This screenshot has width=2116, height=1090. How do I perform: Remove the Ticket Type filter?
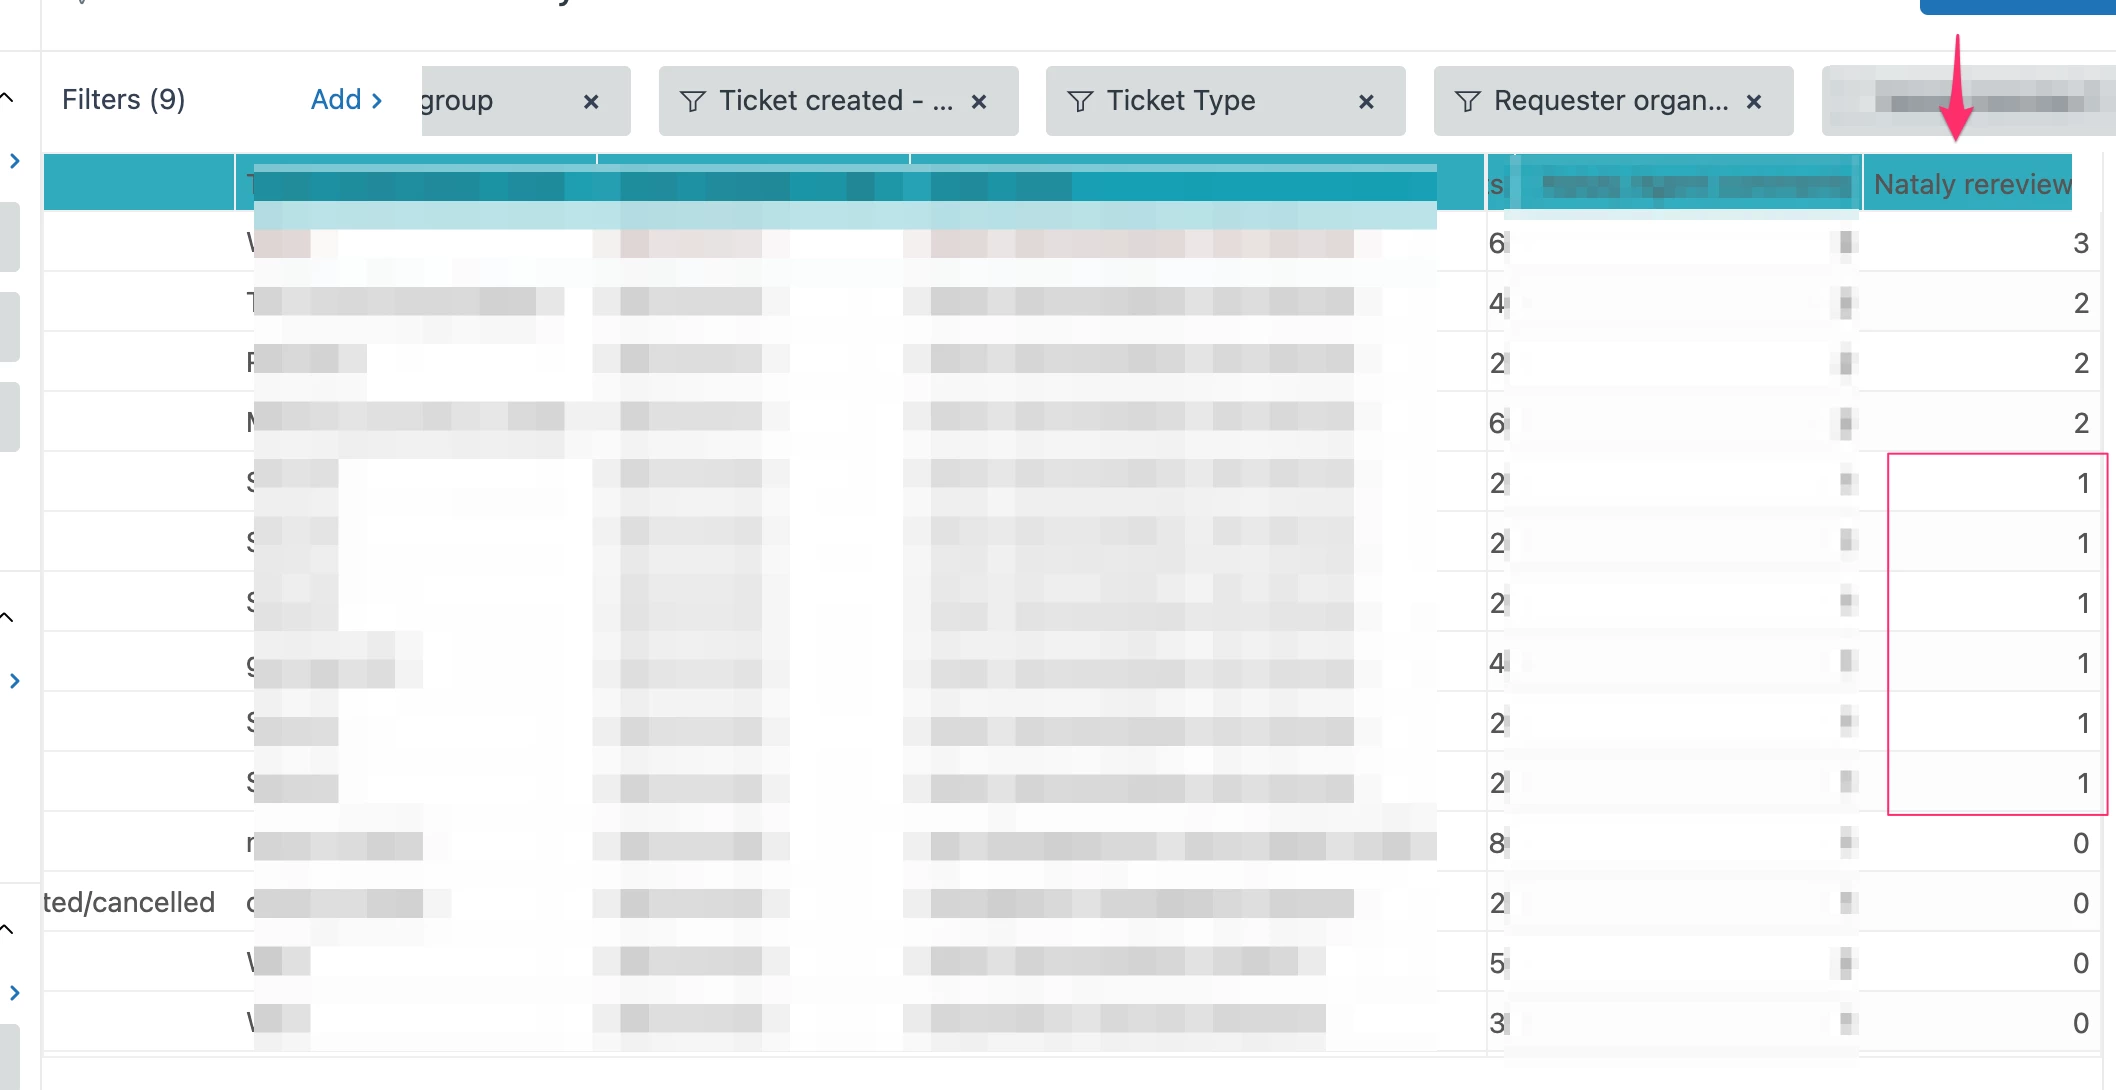point(1366,102)
